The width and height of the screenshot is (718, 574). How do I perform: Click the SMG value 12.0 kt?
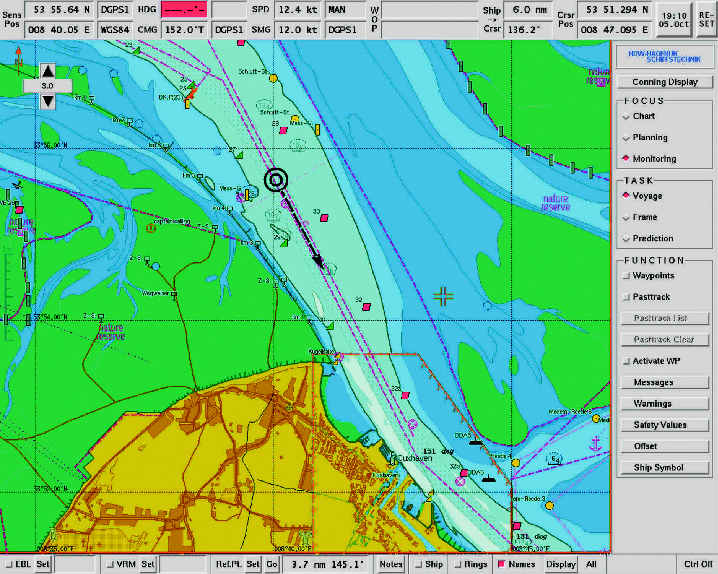click(x=298, y=30)
